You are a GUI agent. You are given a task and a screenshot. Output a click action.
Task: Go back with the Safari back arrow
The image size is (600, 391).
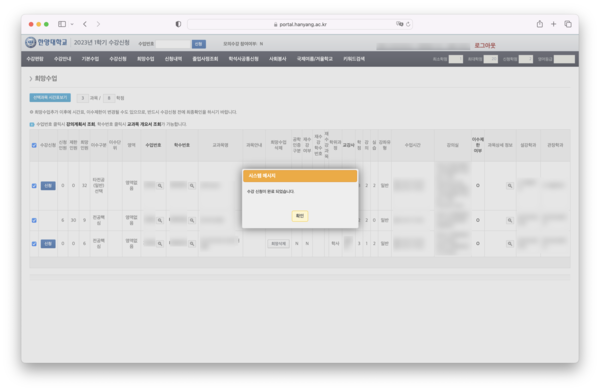[85, 24]
